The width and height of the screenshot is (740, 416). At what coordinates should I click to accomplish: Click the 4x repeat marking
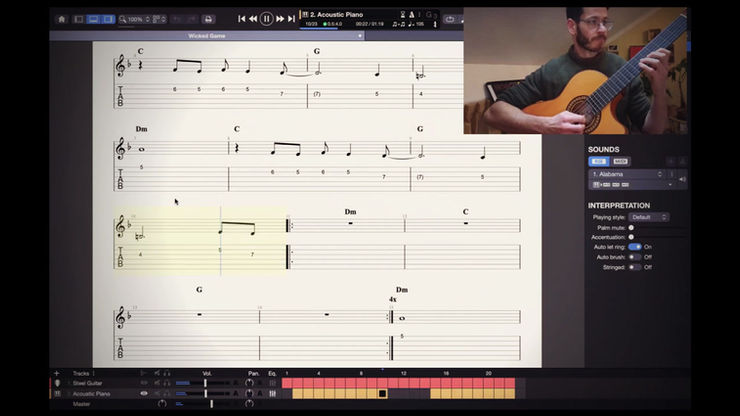tap(393, 299)
